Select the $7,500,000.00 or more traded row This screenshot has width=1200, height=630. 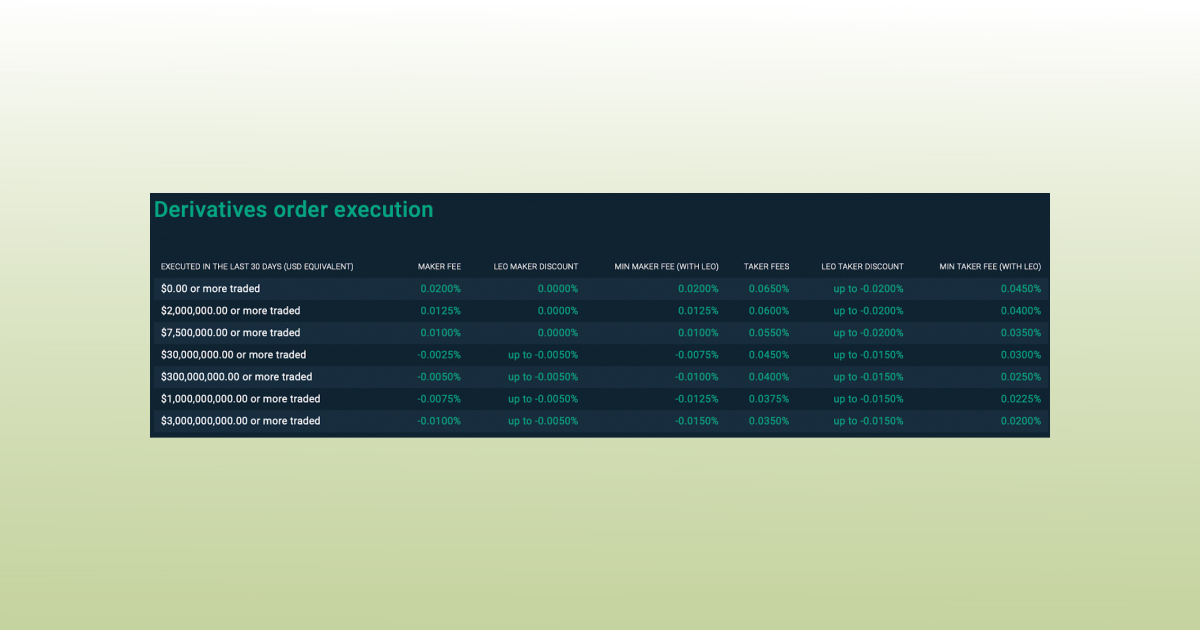tap(232, 332)
